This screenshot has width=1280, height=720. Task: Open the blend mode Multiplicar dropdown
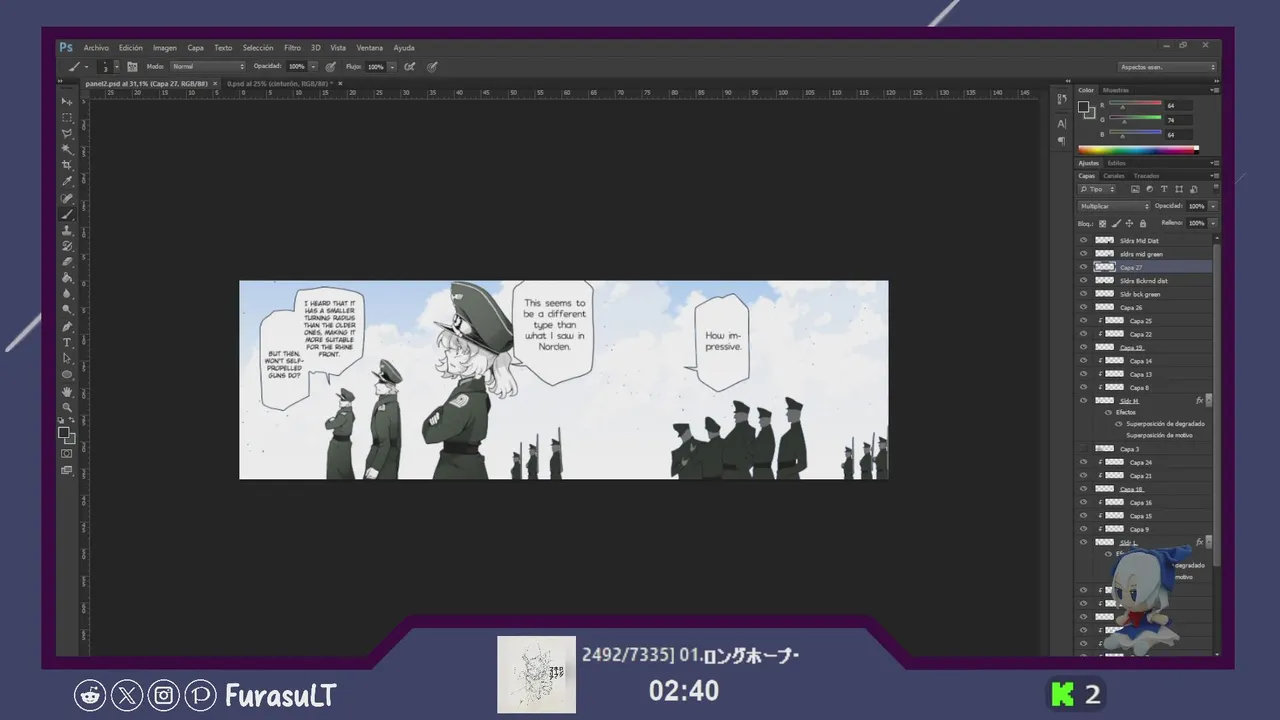tap(1113, 206)
